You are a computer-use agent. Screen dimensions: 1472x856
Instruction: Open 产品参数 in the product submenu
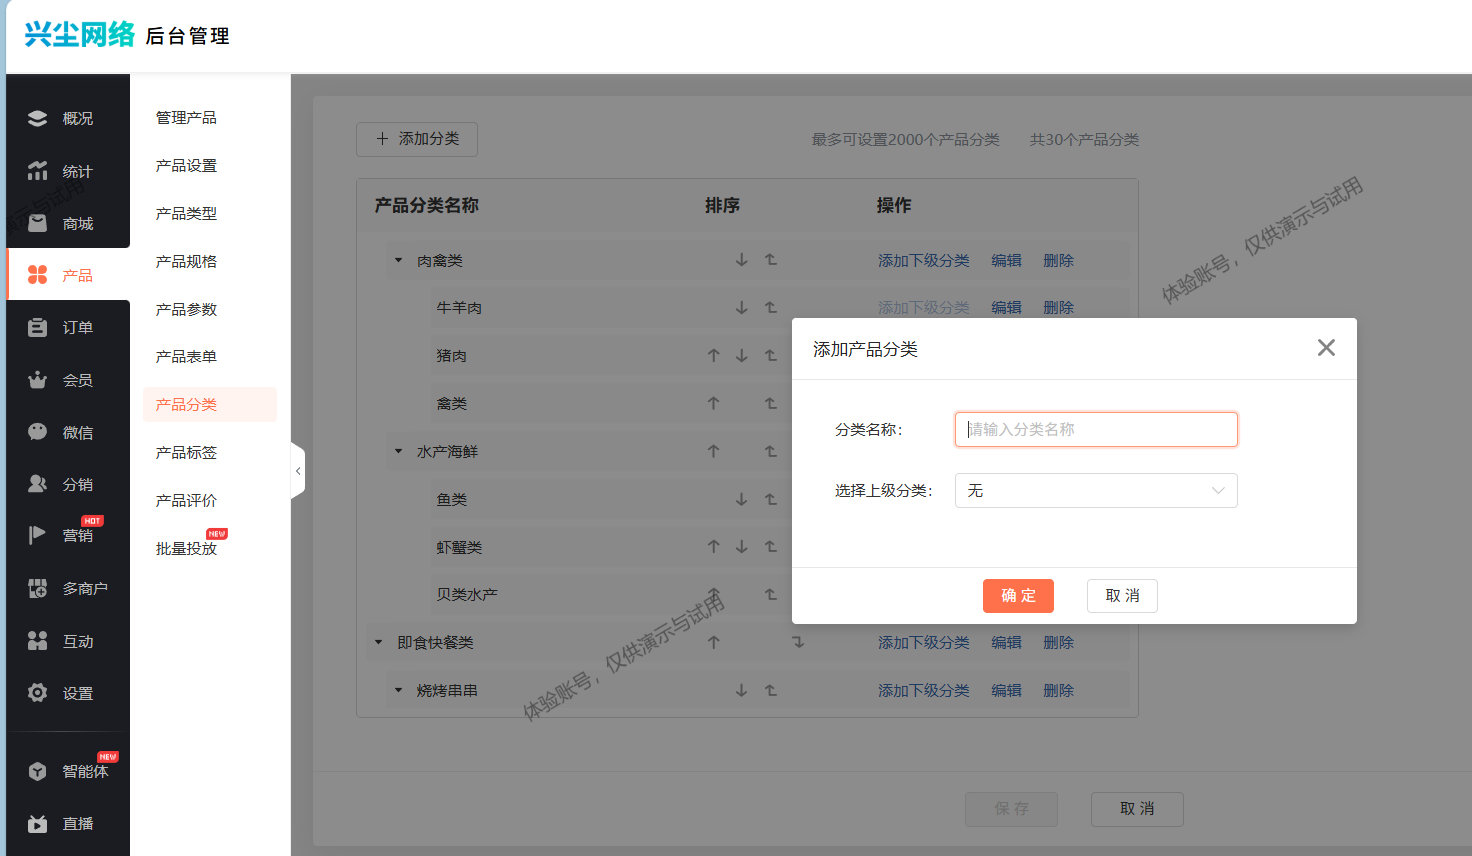(x=186, y=310)
